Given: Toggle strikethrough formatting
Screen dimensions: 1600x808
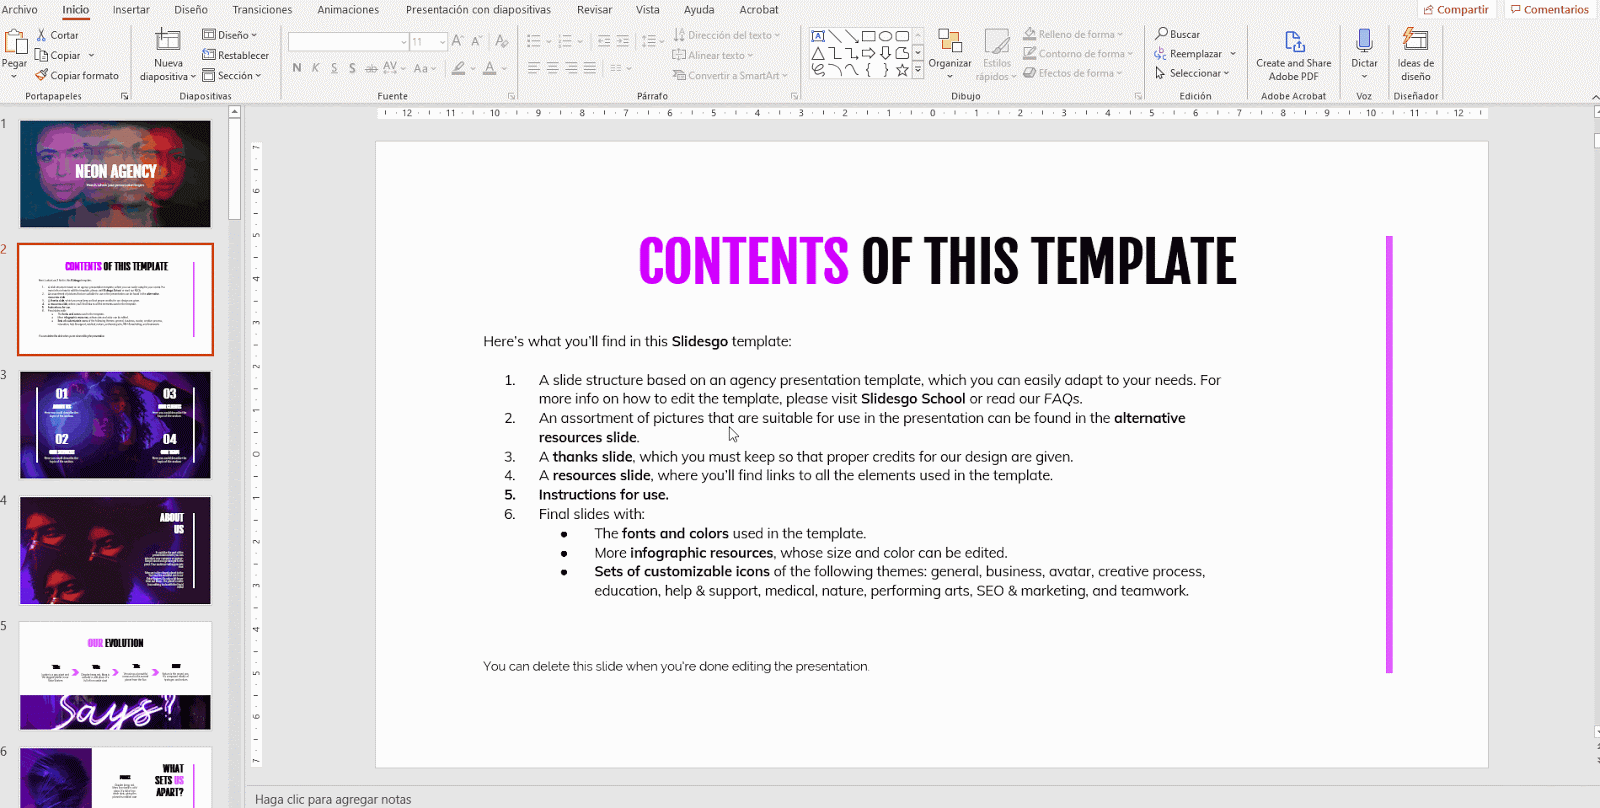Looking at the screenshot, I should point(371,68).
